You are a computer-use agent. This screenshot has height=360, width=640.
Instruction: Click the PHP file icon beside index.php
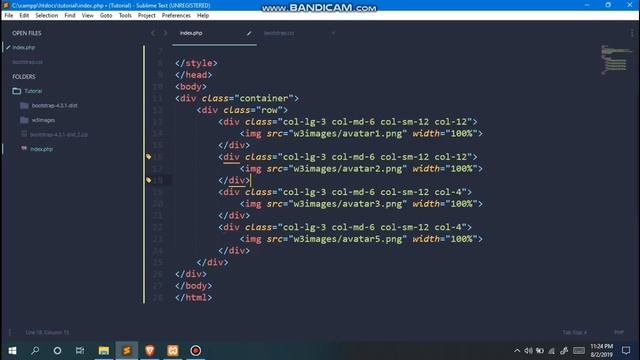[24, 149]
